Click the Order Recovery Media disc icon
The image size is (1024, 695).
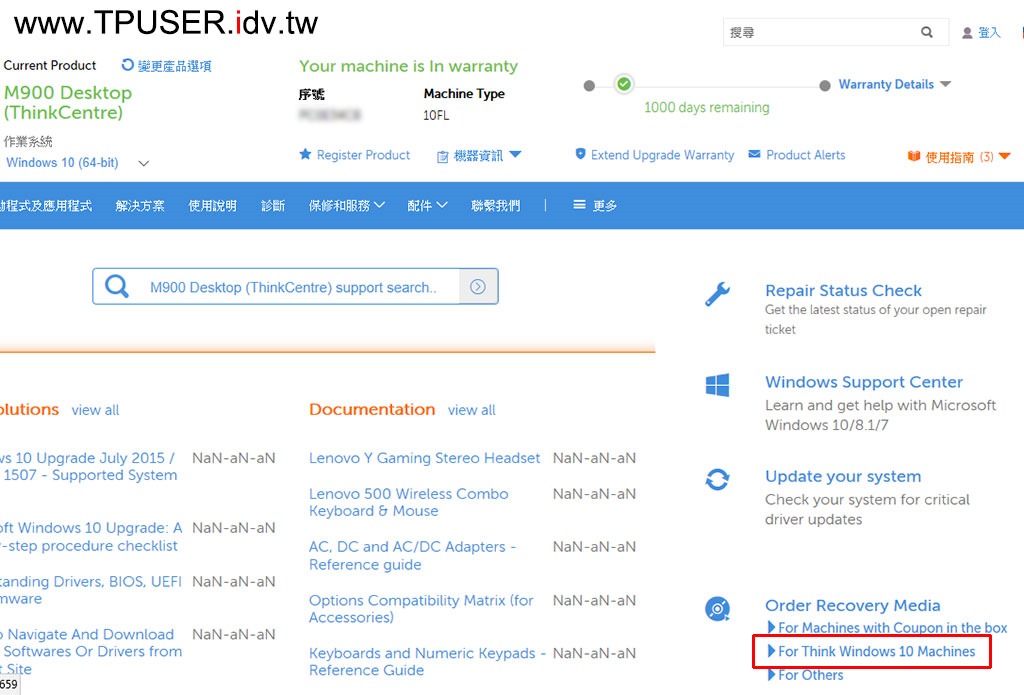(717, 608)
